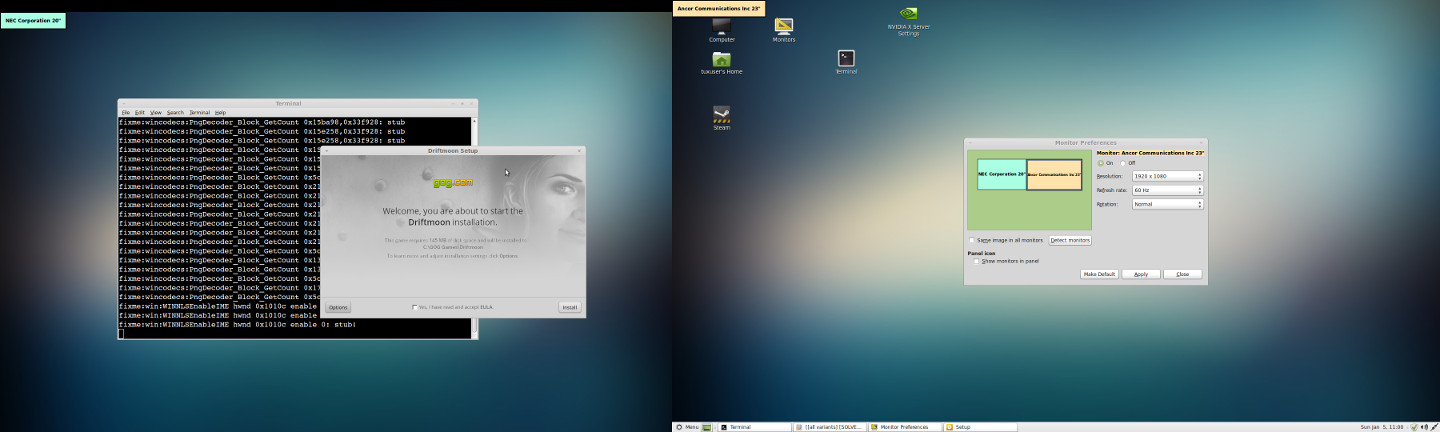1440x432 pixels.
Task: Open the Menu button in the panel
Action: pyautogui.click(x=686, y=427)
